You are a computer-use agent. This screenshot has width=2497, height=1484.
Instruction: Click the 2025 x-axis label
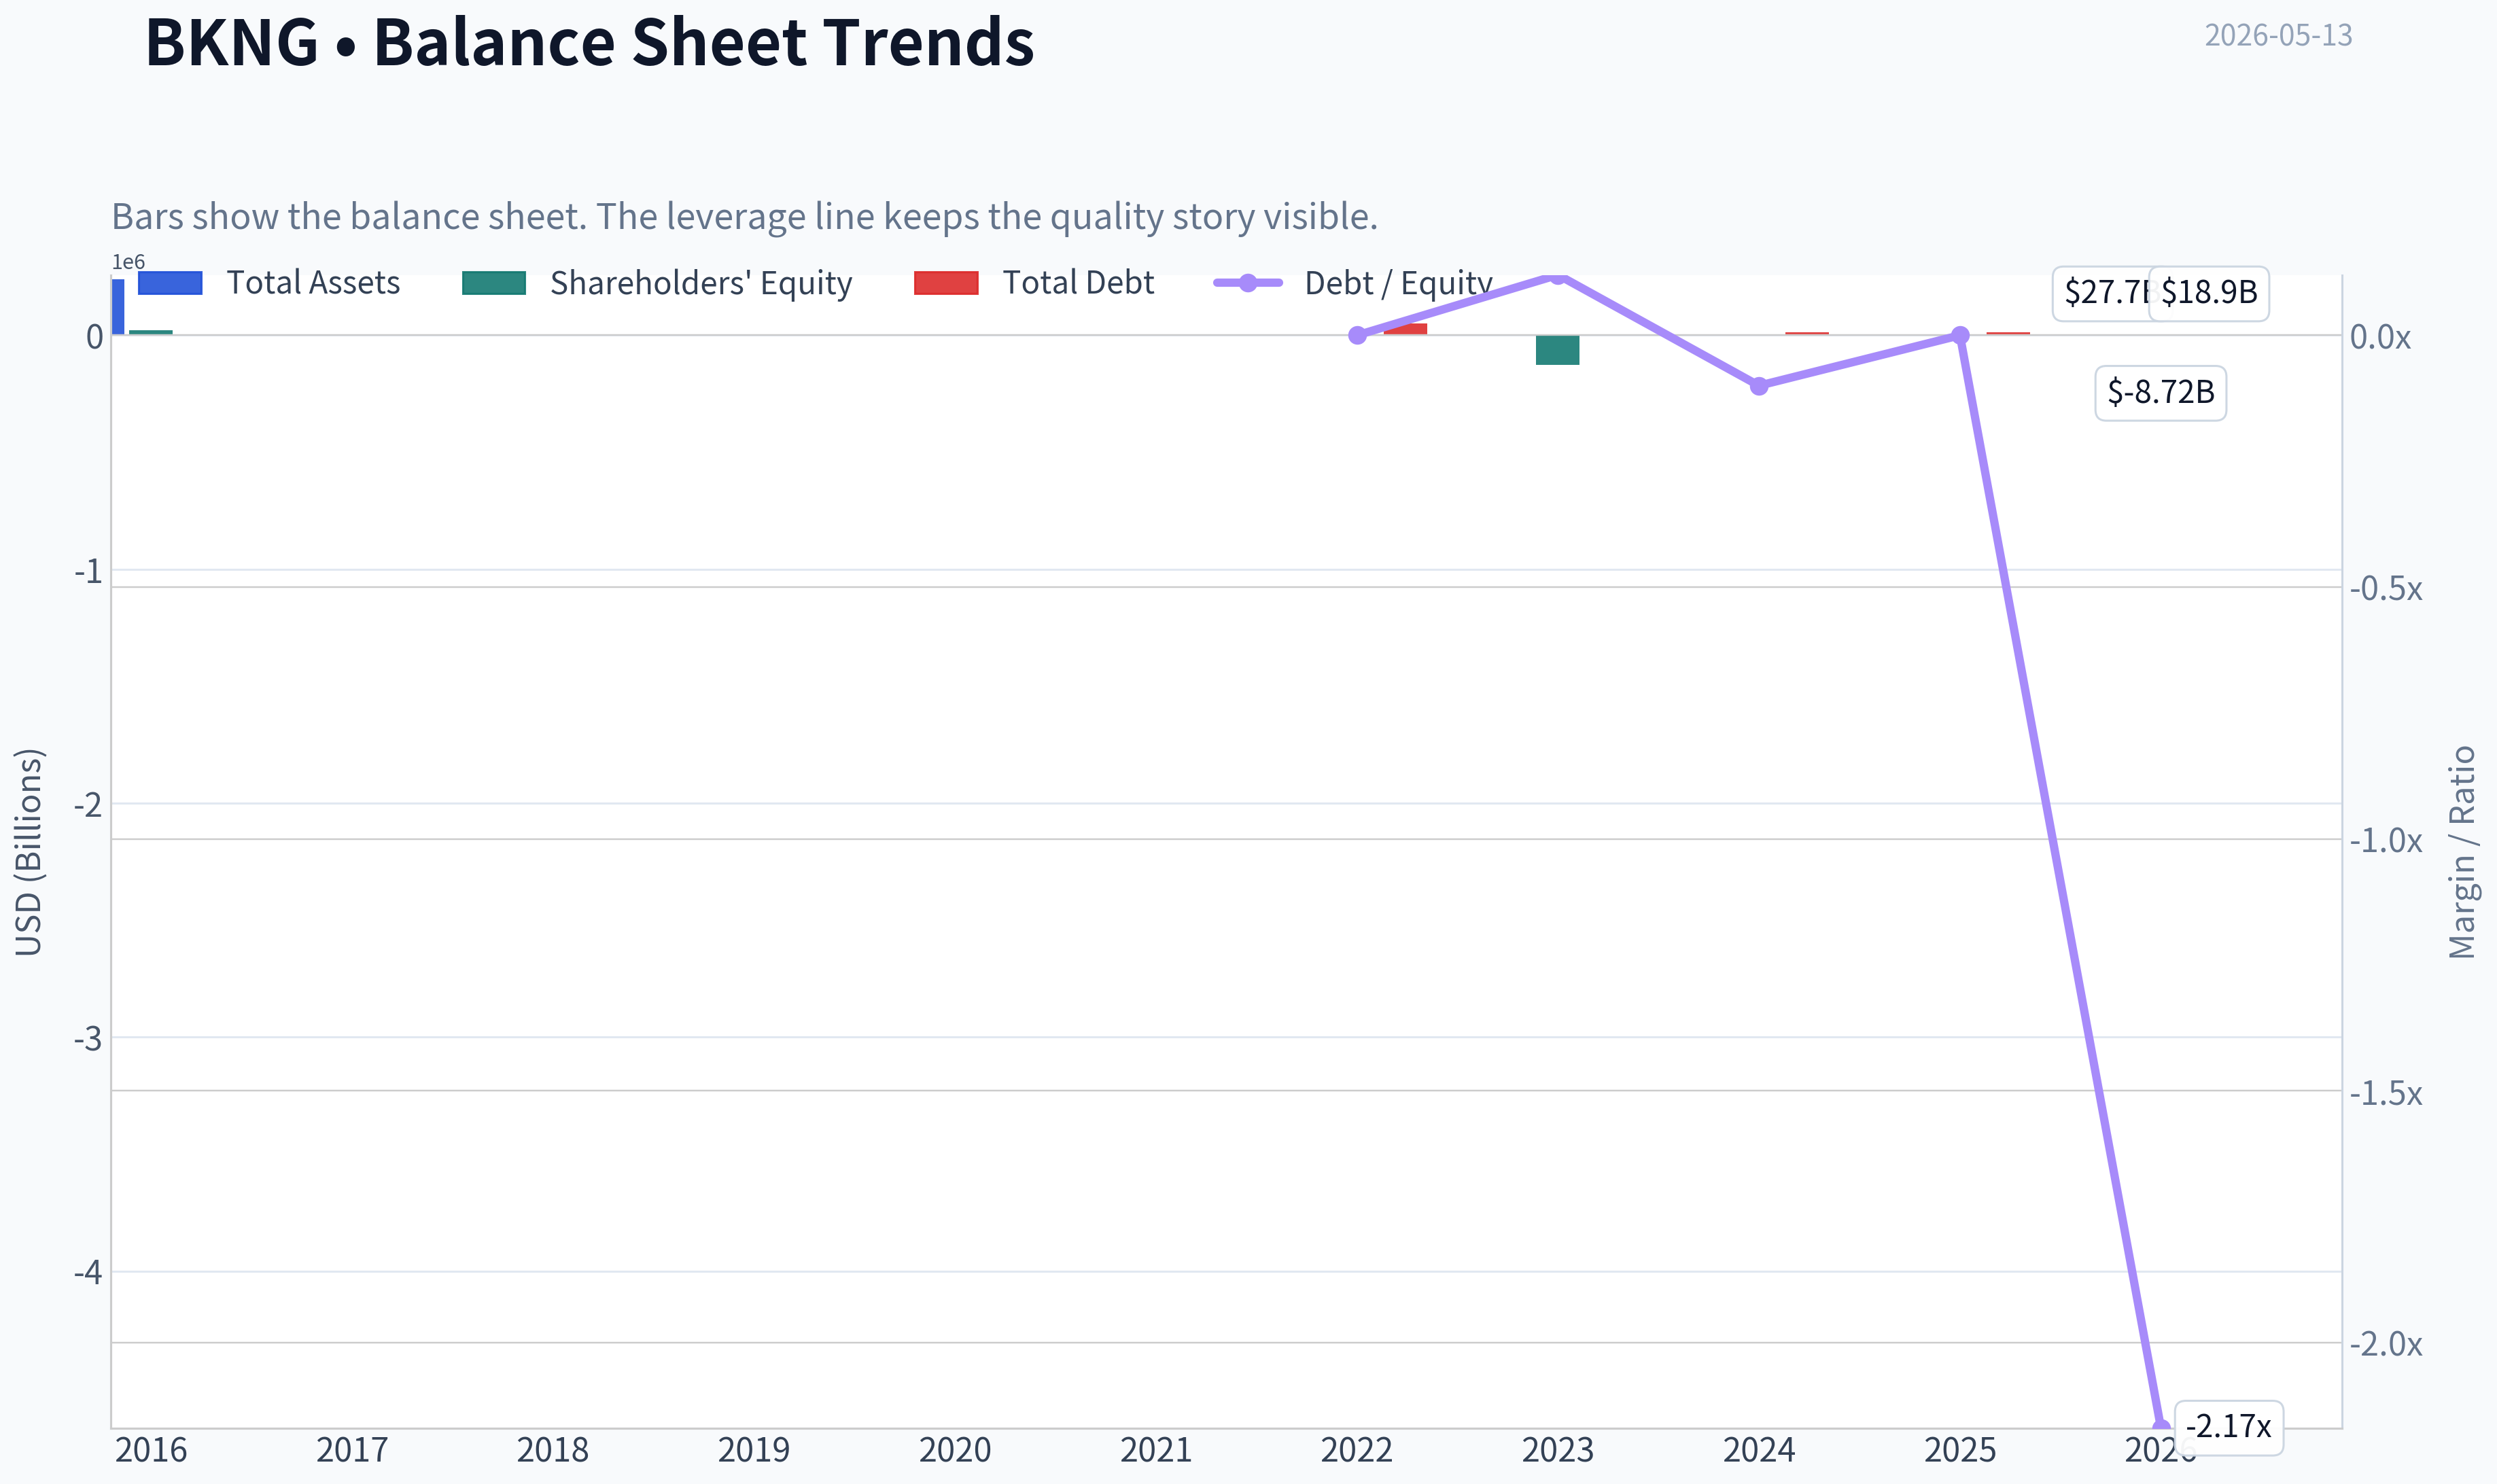pos(1960,1450)
